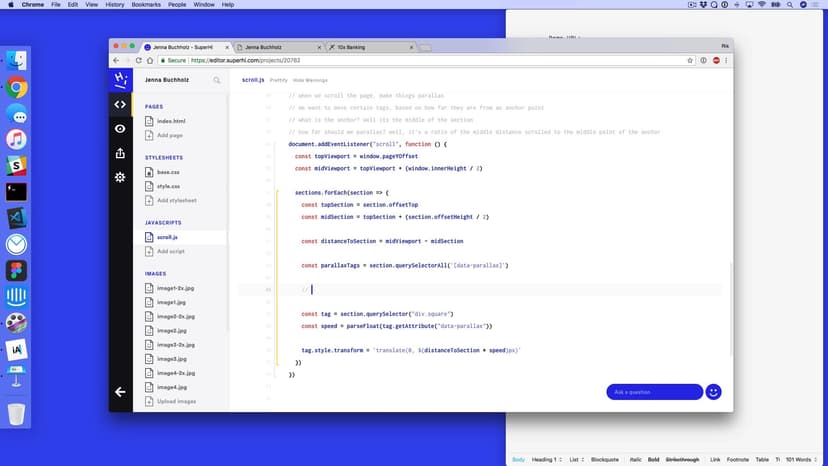
Task: Select style.css stylesheet file
Action: coord(169,186)
